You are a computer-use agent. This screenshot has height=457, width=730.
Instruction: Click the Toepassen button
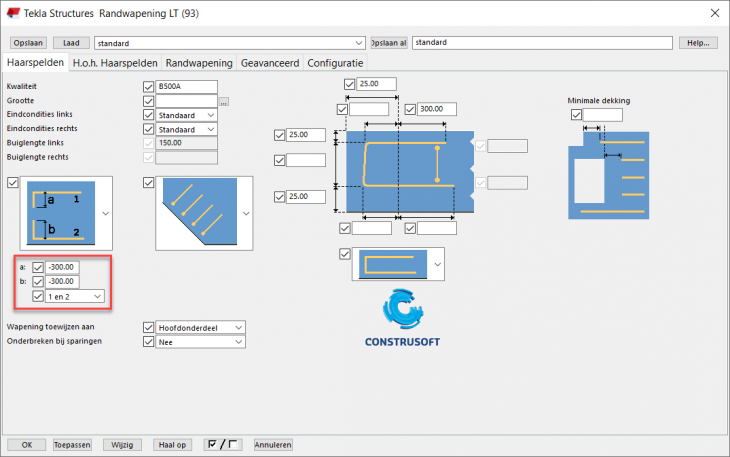pos(72,445)
